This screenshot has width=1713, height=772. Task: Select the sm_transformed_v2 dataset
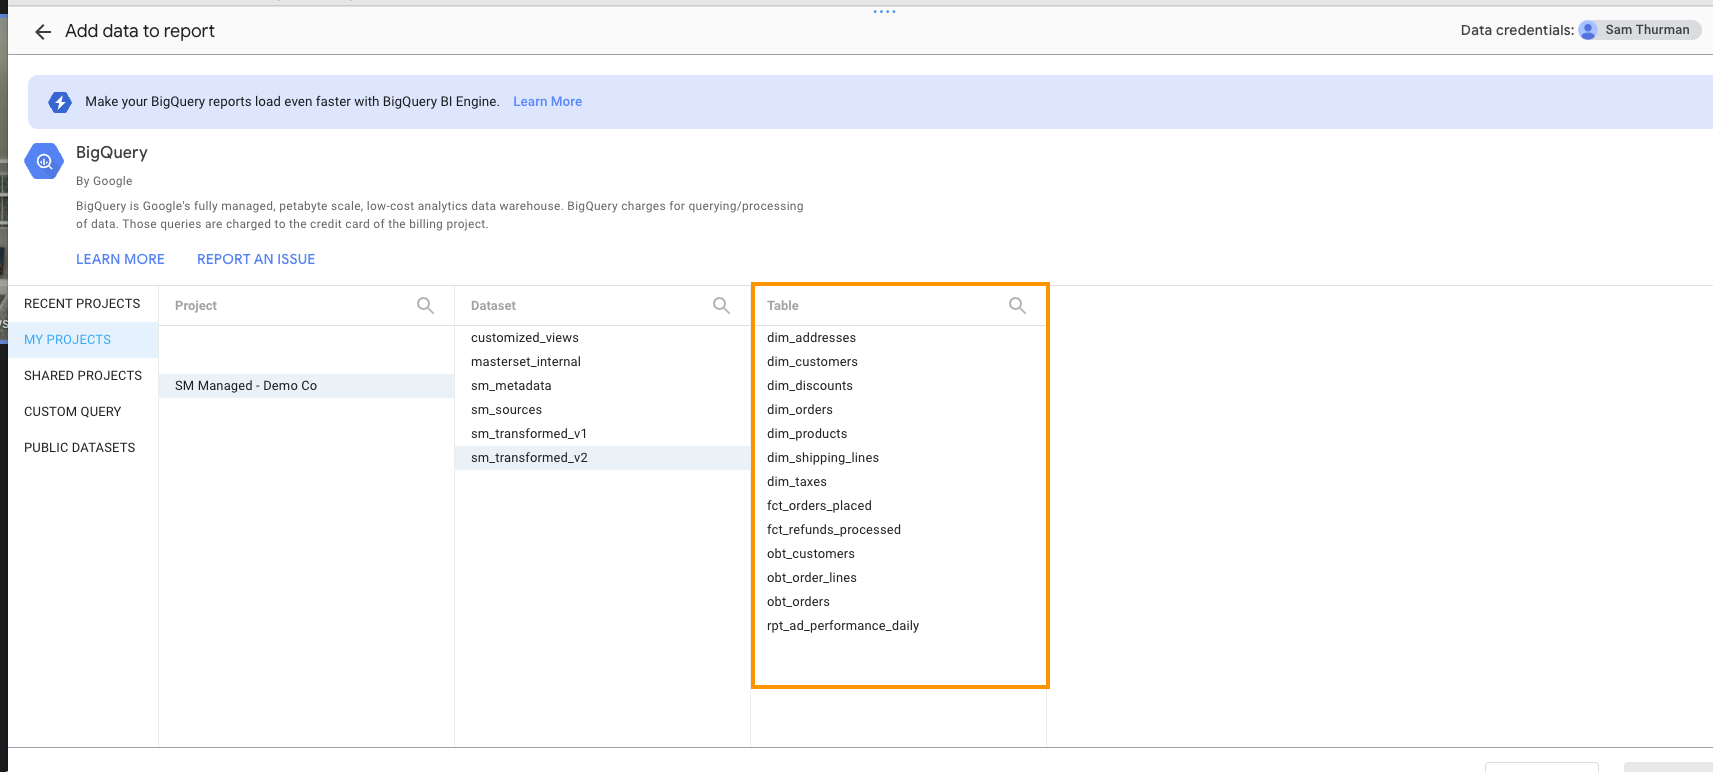coord(602,458)
